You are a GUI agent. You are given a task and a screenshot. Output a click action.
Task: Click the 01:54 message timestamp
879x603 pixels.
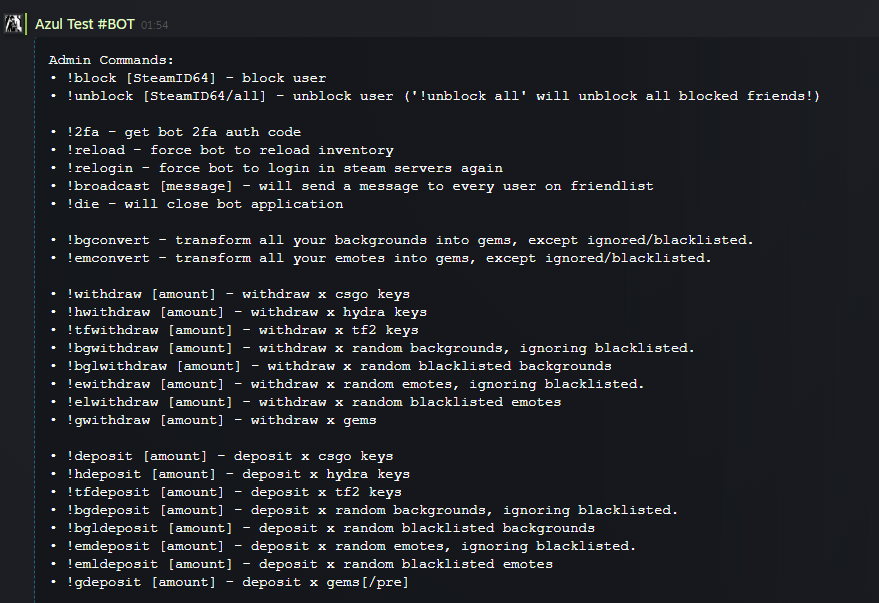(x=154, y=24)
